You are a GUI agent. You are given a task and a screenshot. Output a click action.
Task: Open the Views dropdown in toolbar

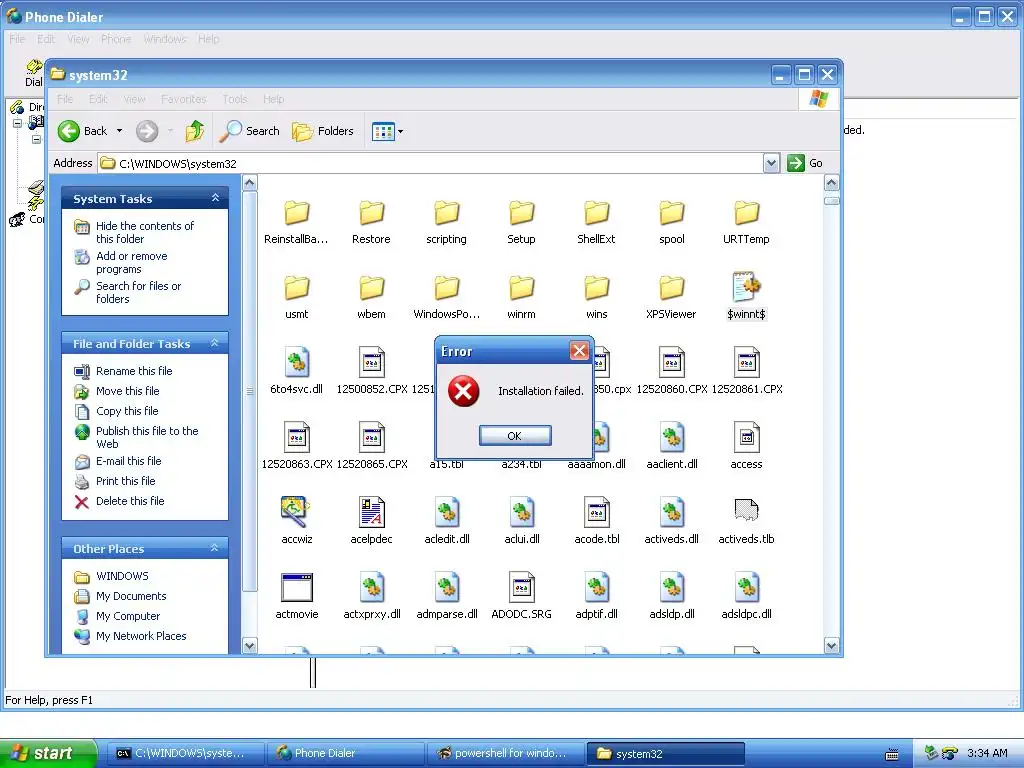tap(387, 131)
